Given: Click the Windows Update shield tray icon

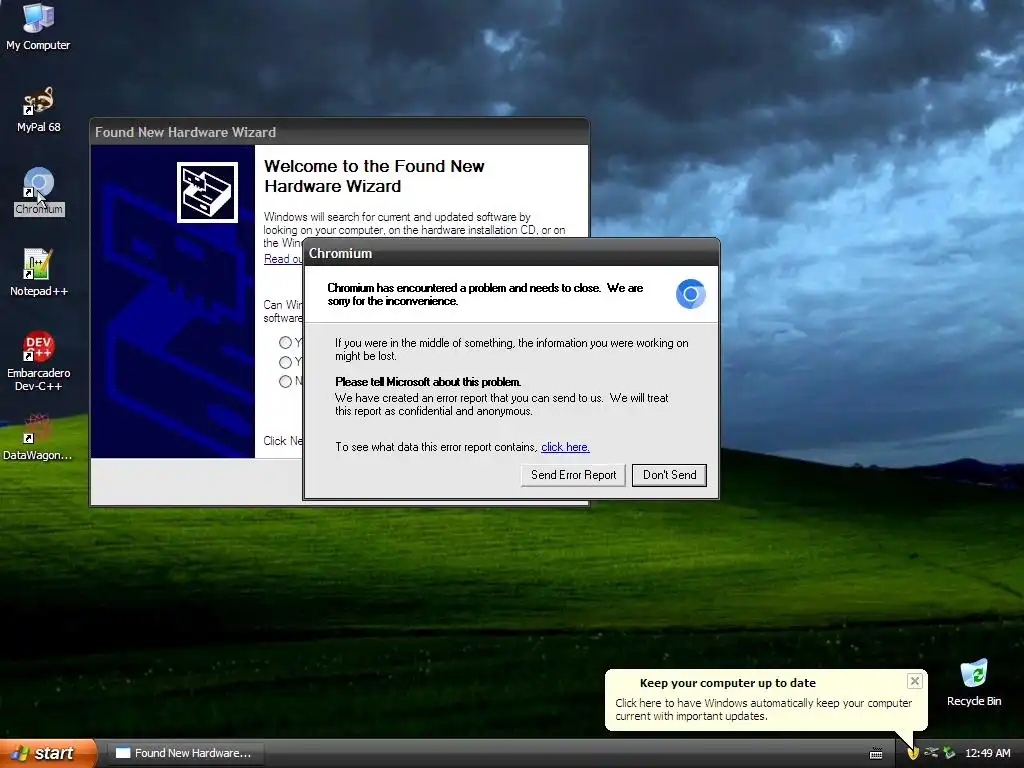Looking at the screenshot, I should (913, 753).
